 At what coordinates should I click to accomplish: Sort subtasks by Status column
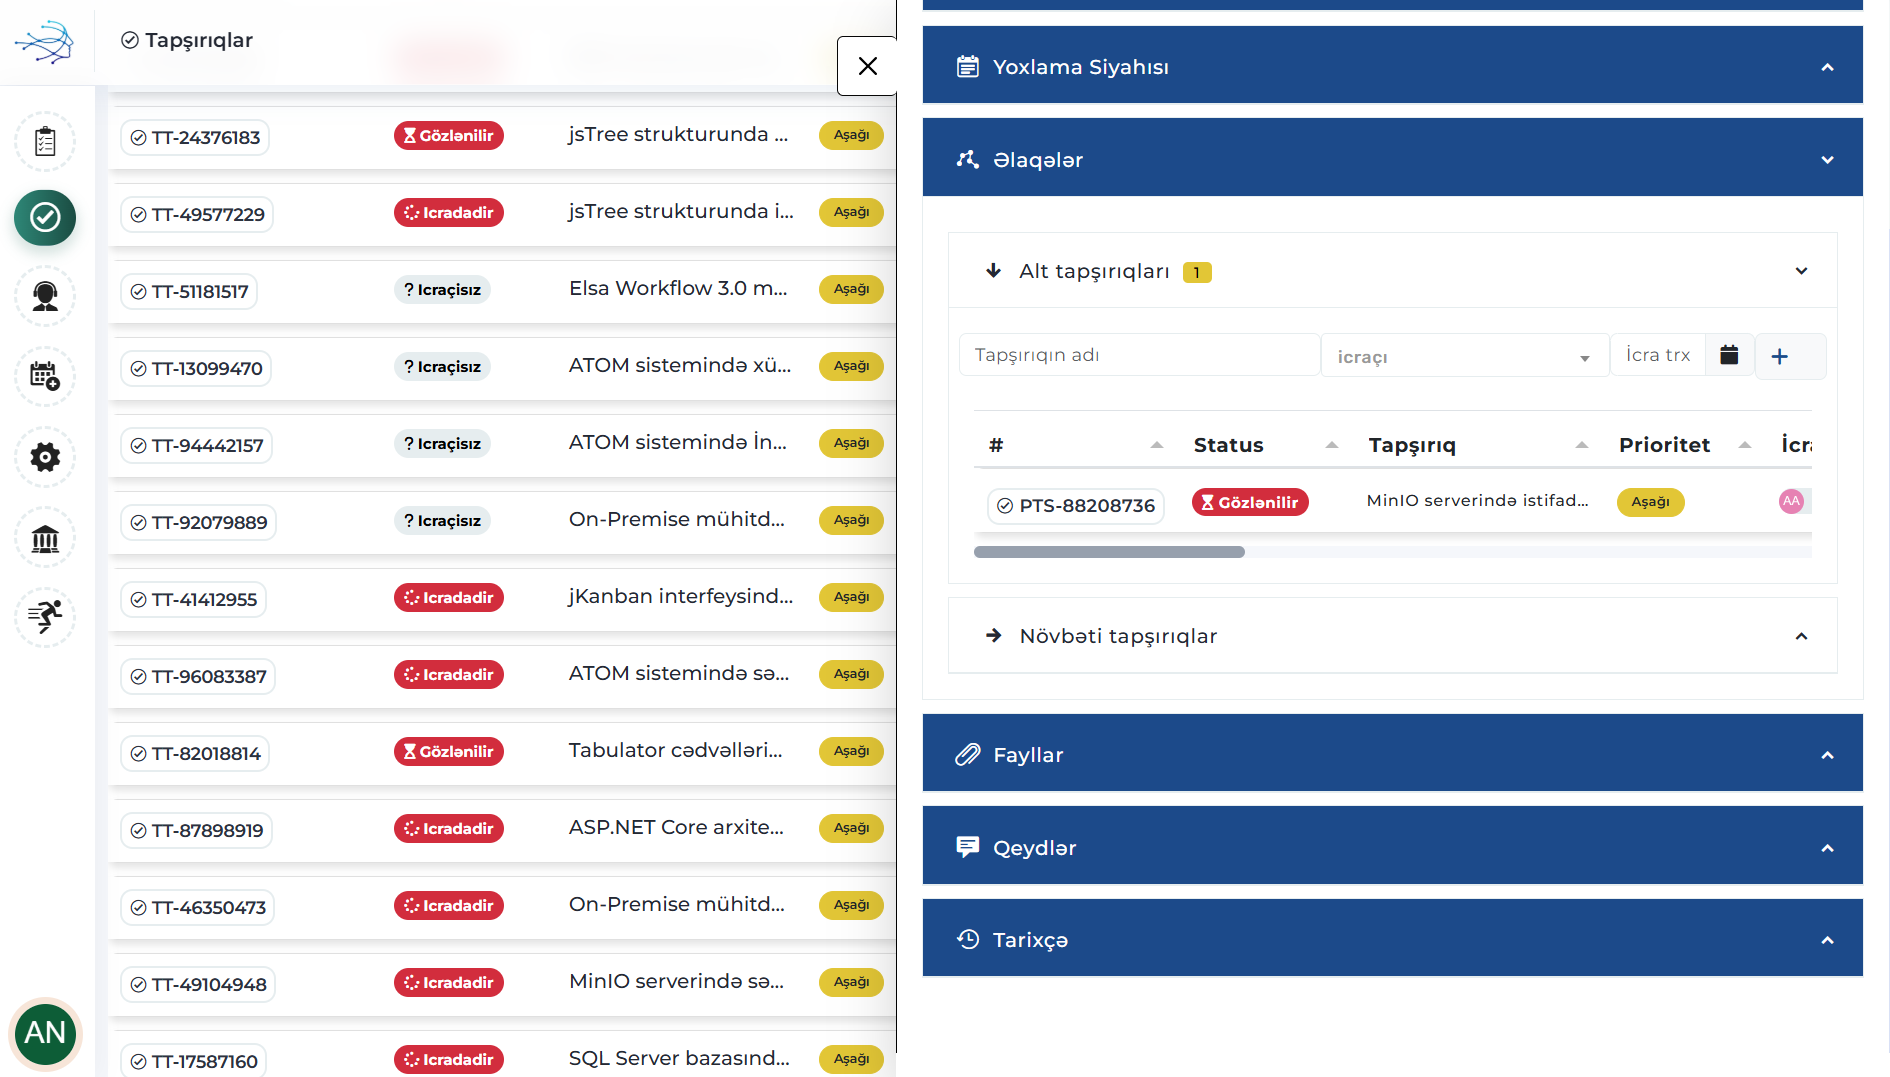1331,445
